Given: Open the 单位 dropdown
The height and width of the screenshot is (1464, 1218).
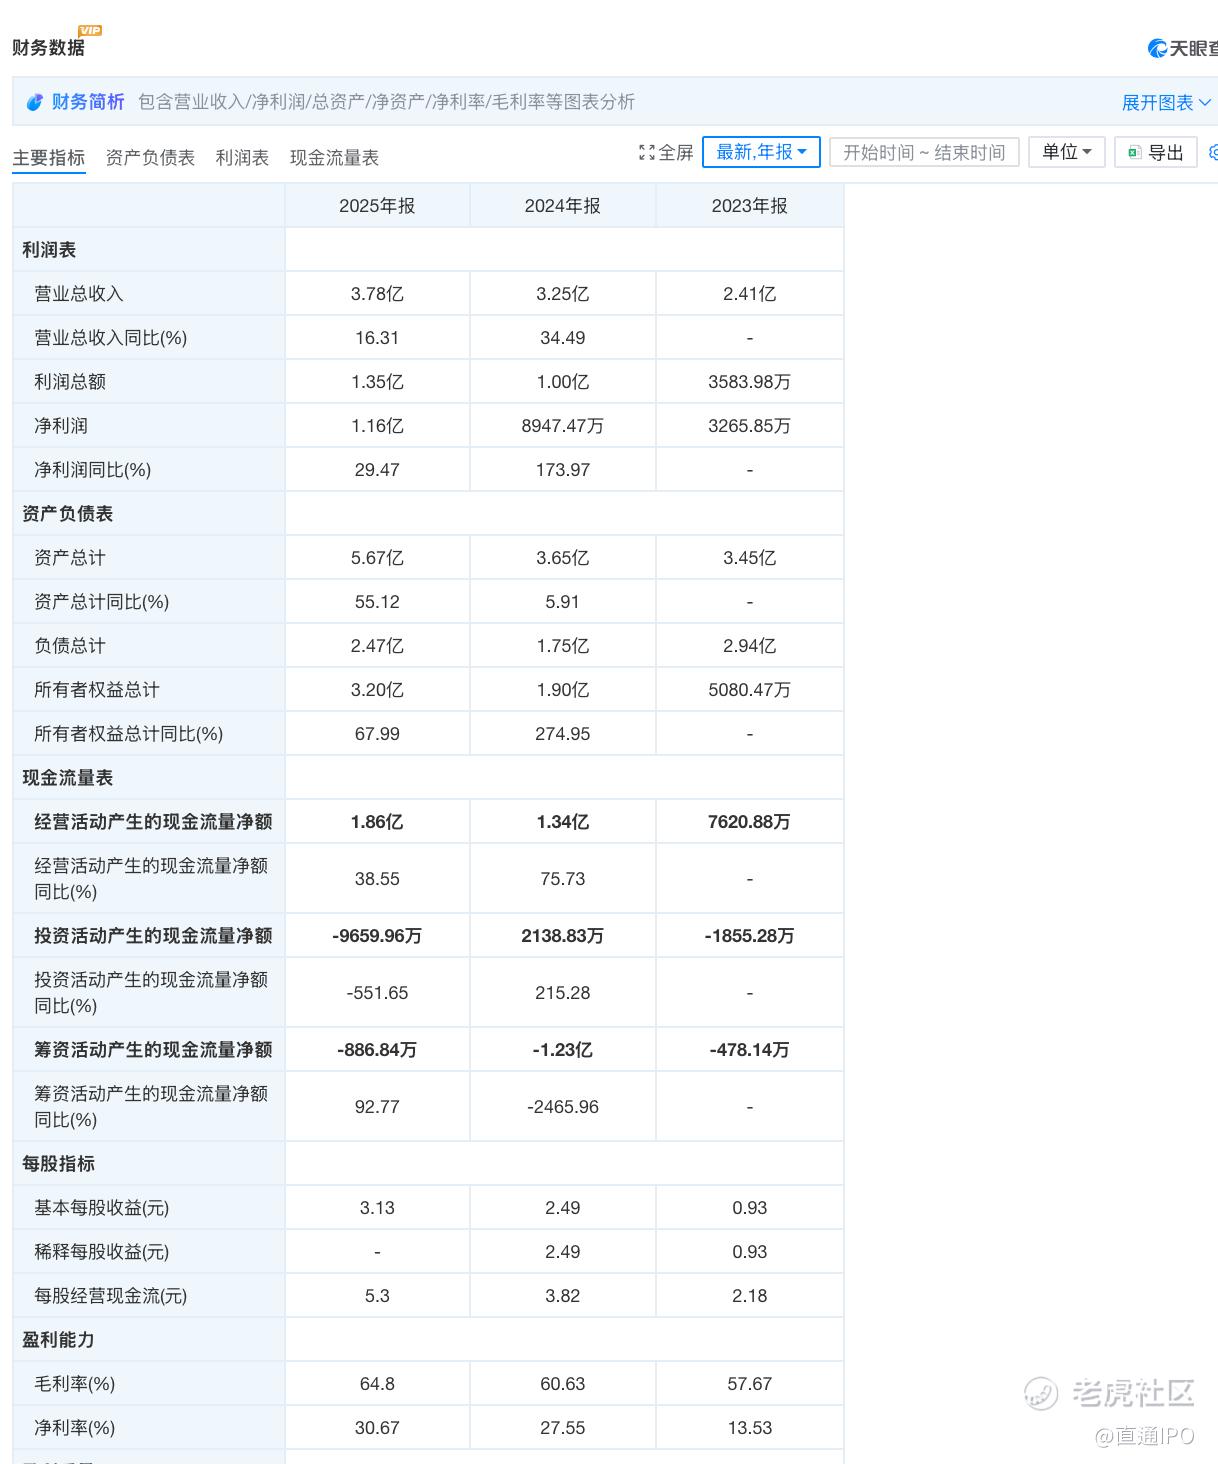Looking at the screenshot, I should tap(1066, 152).
